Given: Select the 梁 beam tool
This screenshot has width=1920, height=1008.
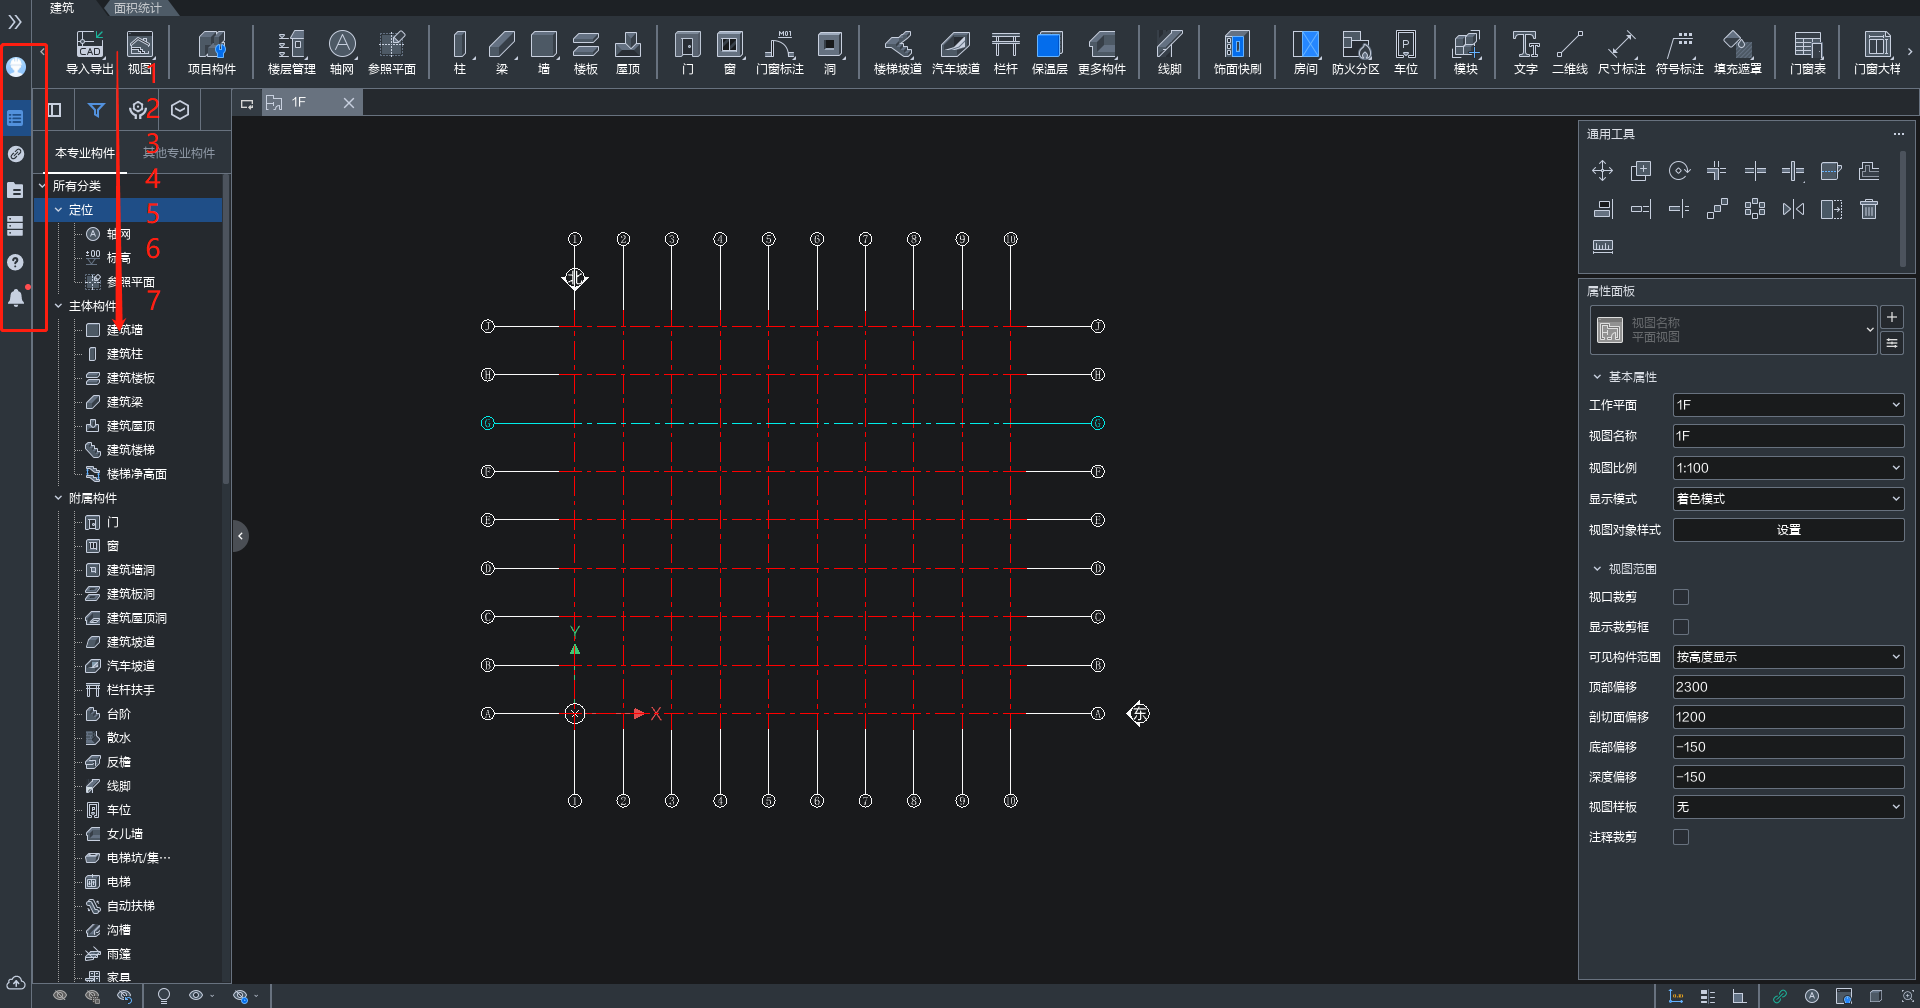Looking at the screenshot, I should pyautogui.click(x=502, y=52).
